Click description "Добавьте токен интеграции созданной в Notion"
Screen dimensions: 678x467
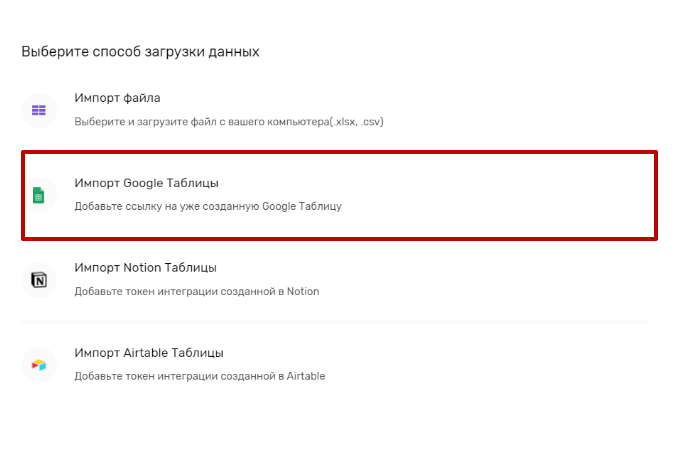point(197,291)
